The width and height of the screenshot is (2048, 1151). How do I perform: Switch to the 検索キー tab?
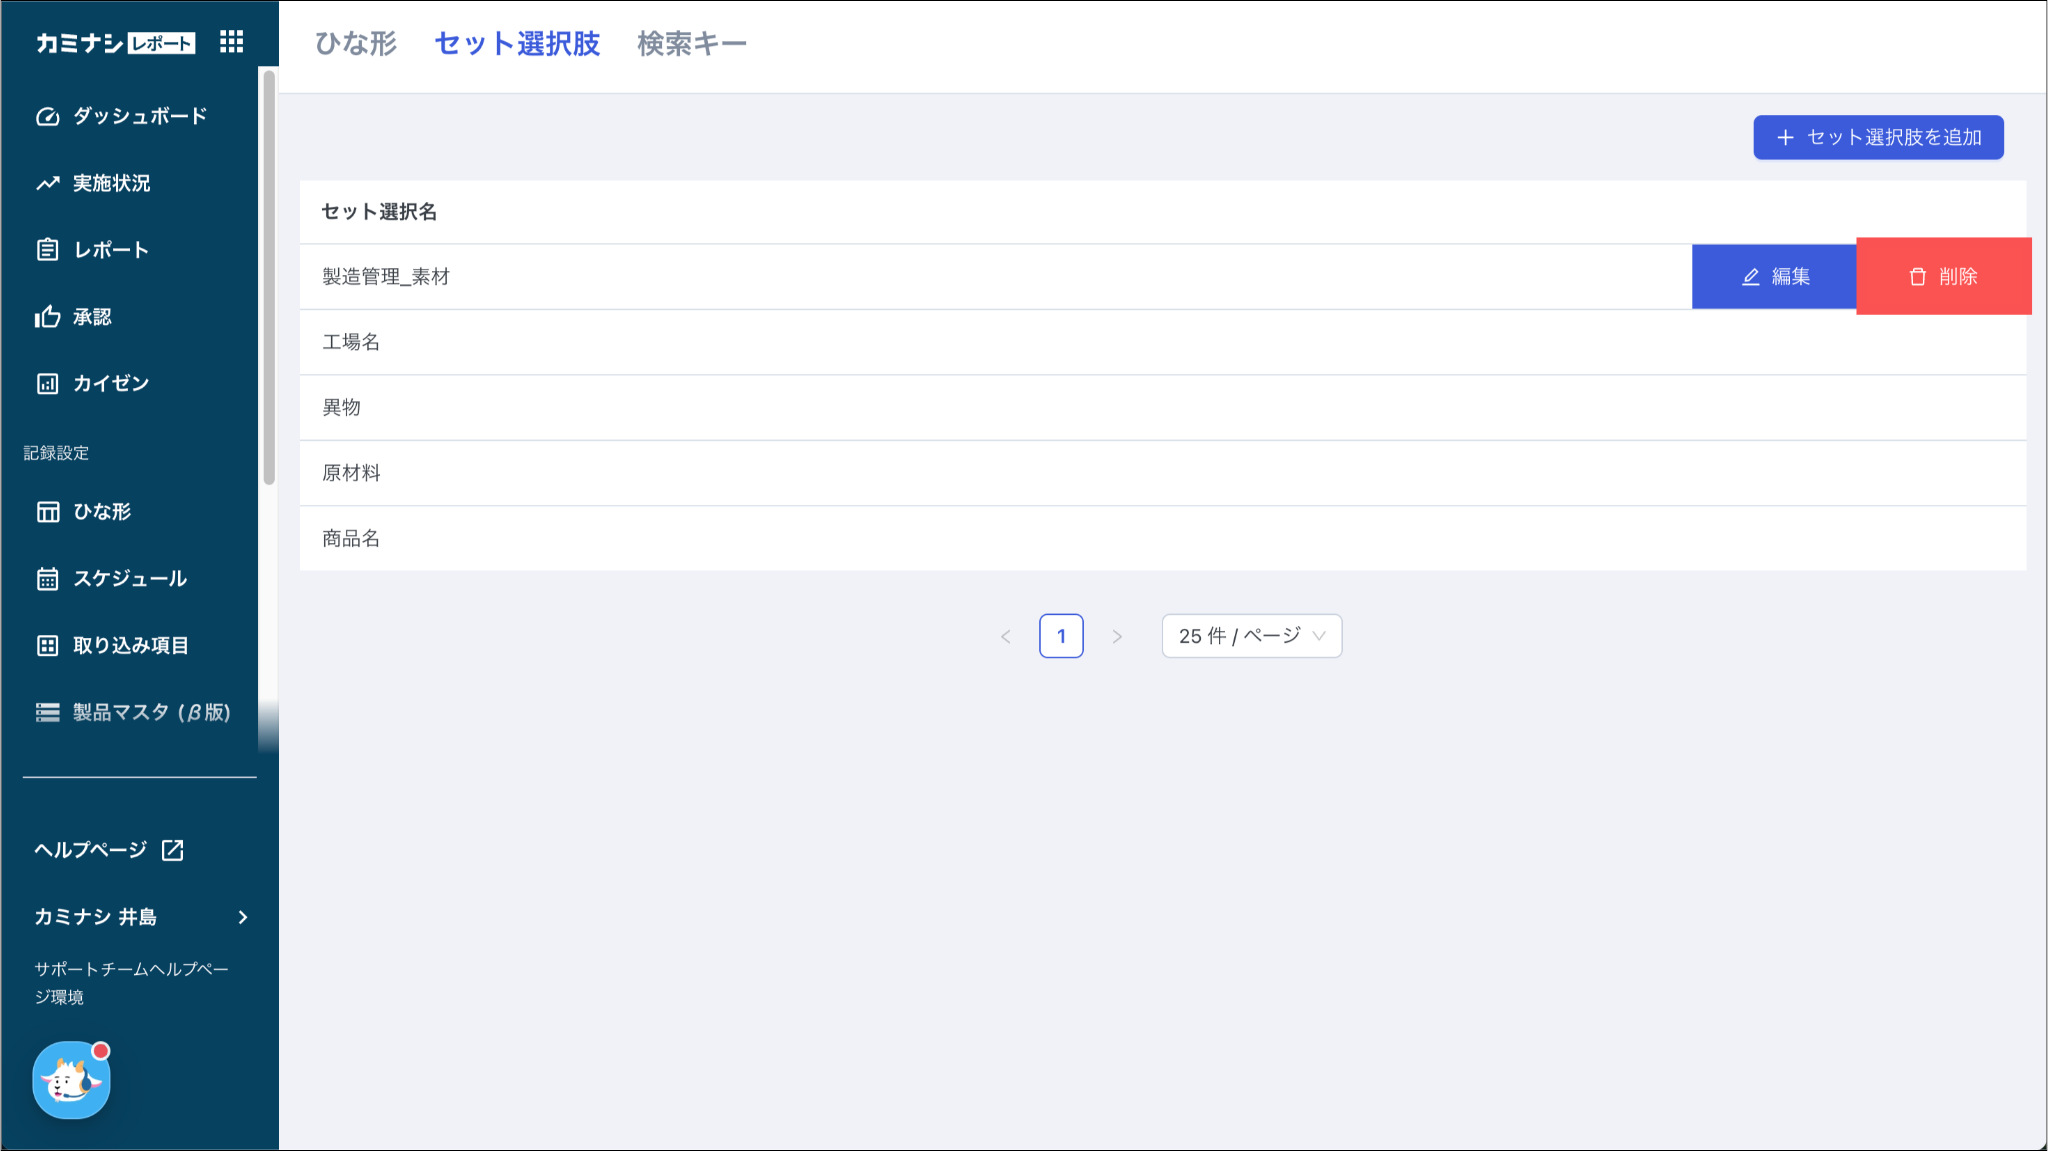tap(692, 44)
